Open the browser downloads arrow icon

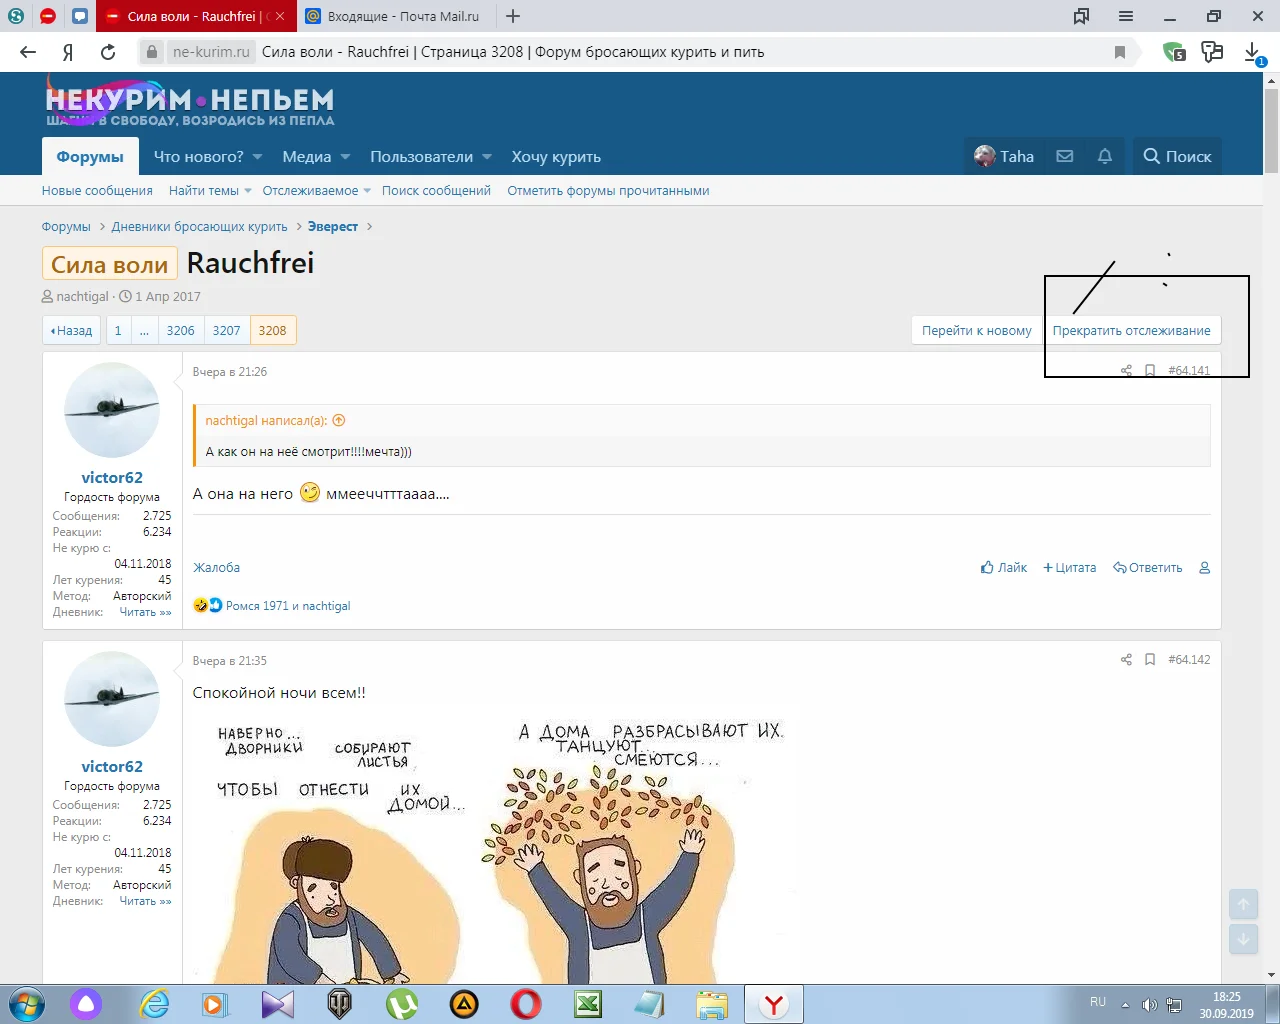(1253, 52)
